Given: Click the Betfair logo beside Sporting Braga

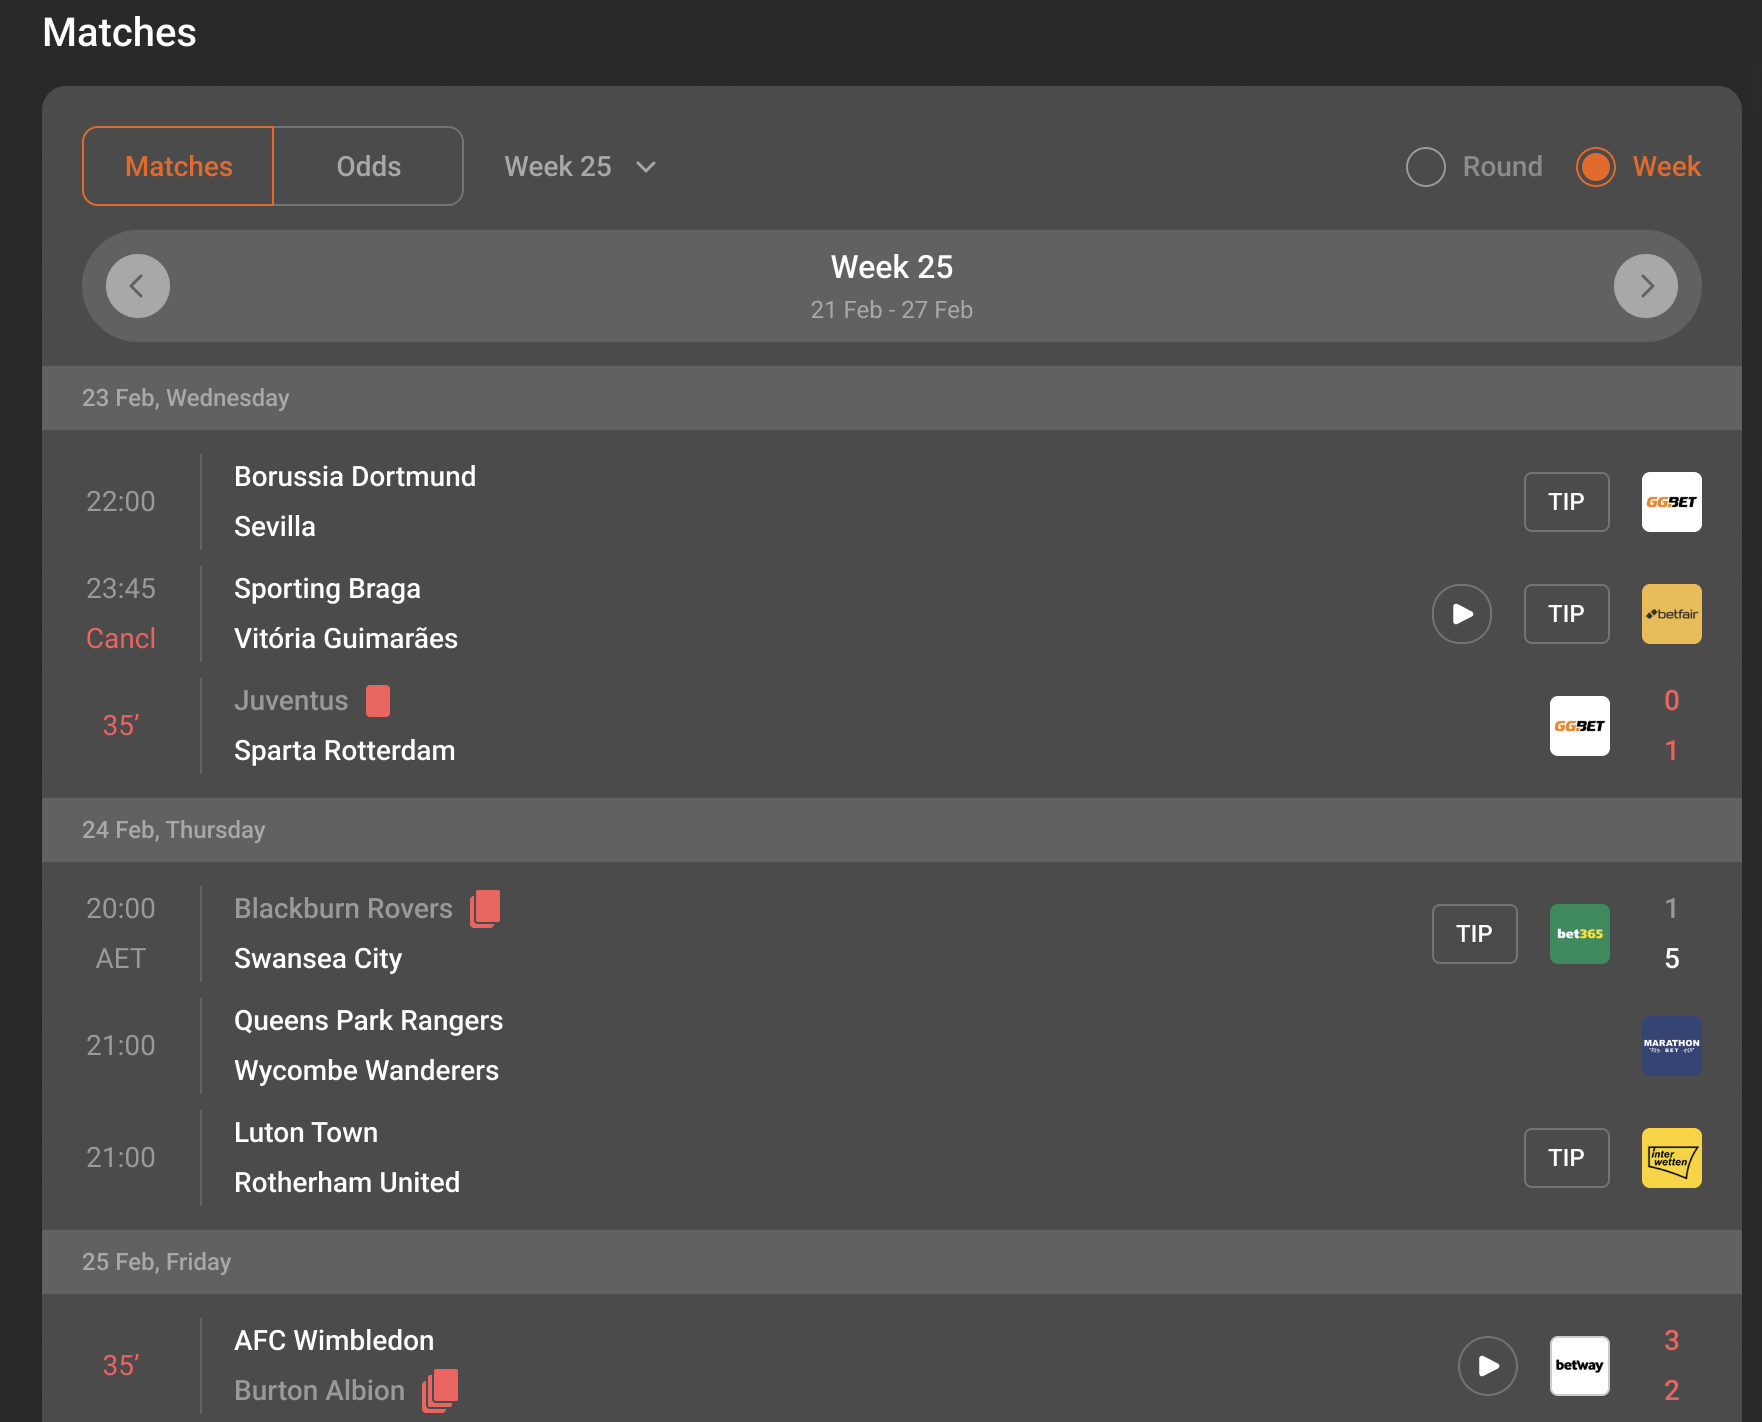Looking at the screenshot, I should click(x=1671, y=613).
